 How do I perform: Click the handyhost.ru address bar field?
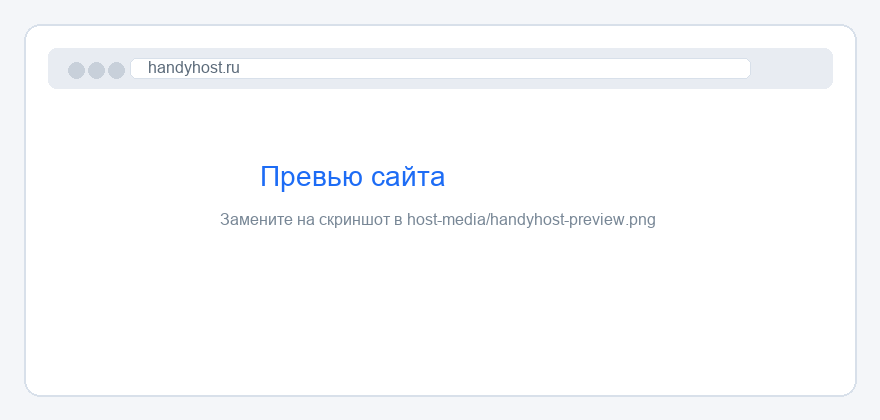click(441, 69)
